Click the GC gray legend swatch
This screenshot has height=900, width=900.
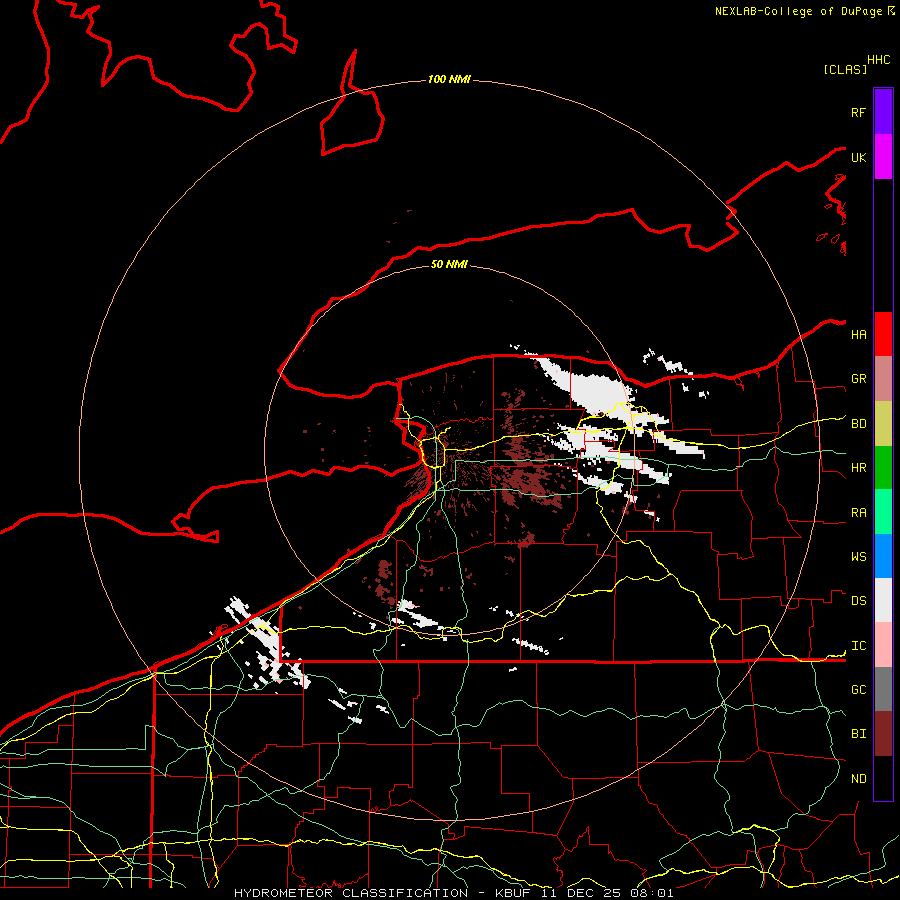[x=883, y=689]
